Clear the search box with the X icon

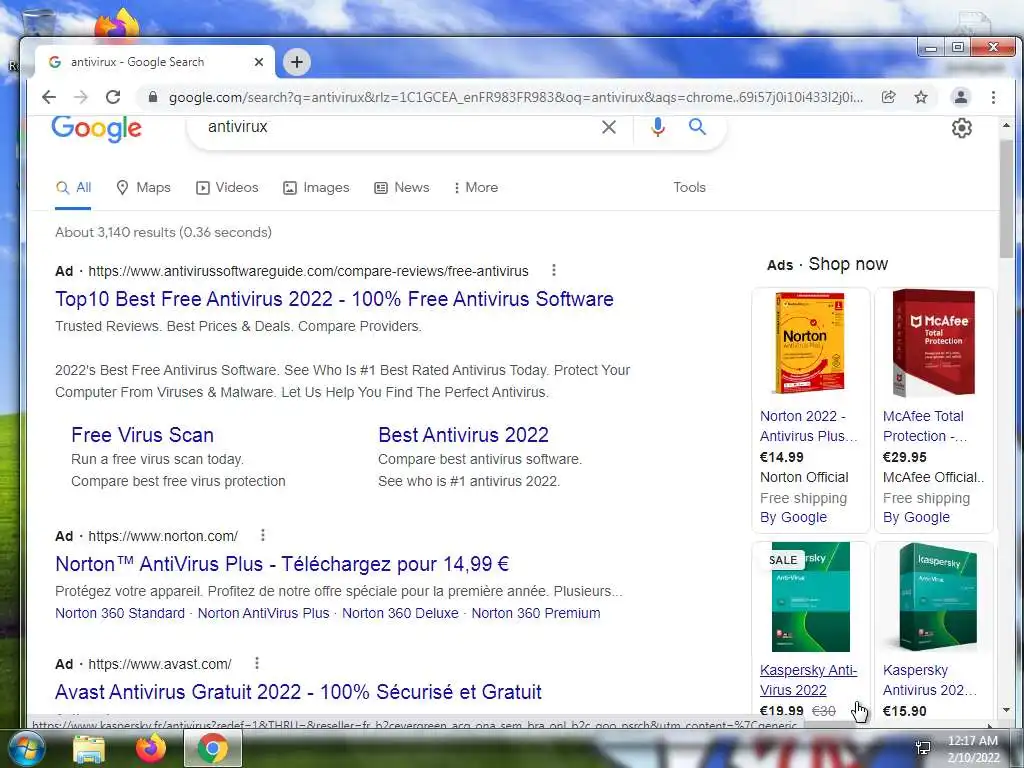tap(609, 127)
